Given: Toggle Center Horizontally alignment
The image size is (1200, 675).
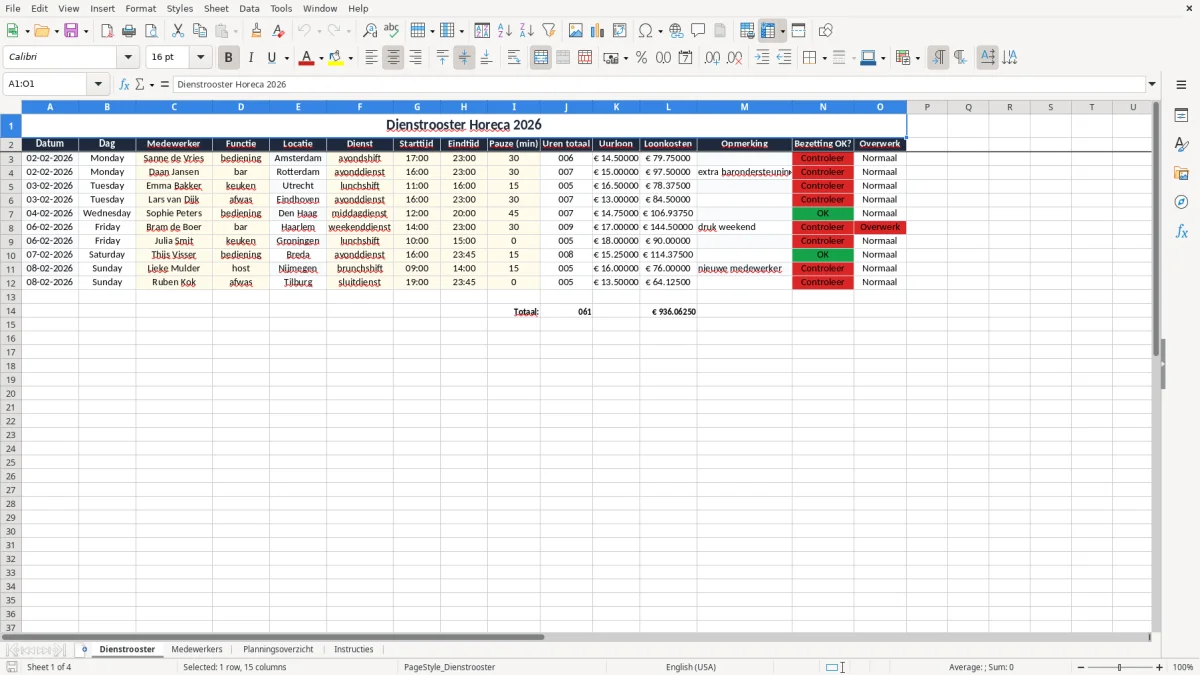Looking at the screenshot, I should pyautogui.click(x=393, y=58).
